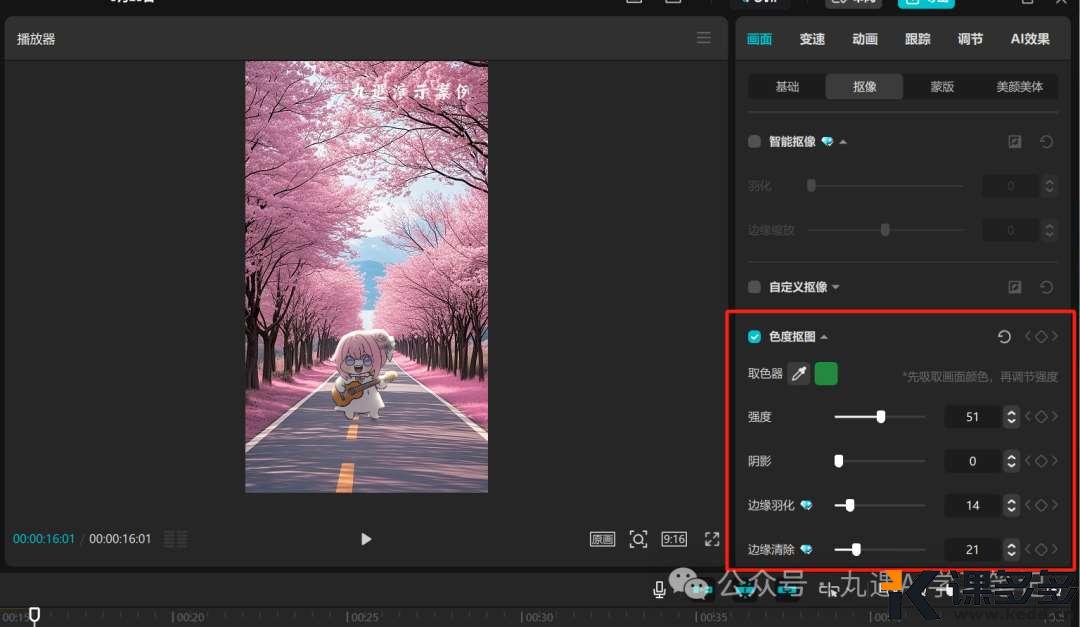Click the 边缘羽化 value field showing 14
This screenshot has width=1080, height=627.
pos(972,505)
